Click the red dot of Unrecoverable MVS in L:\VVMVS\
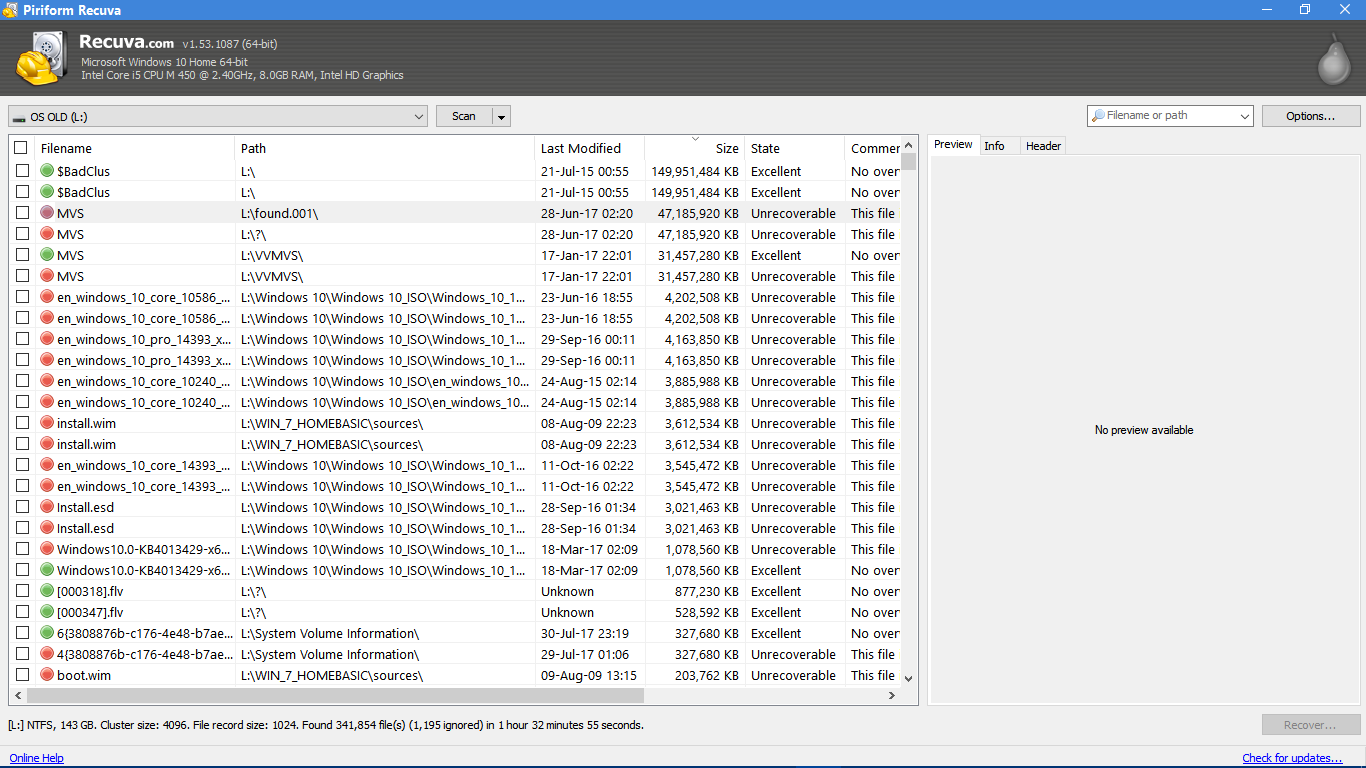 47,276
